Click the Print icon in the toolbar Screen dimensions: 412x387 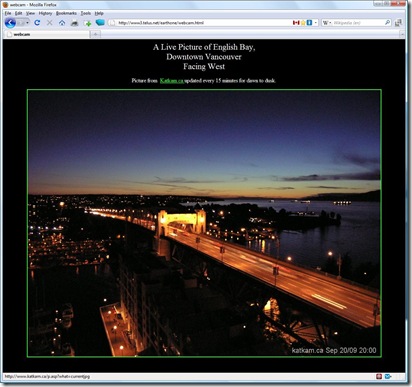[x=74, y=23]
